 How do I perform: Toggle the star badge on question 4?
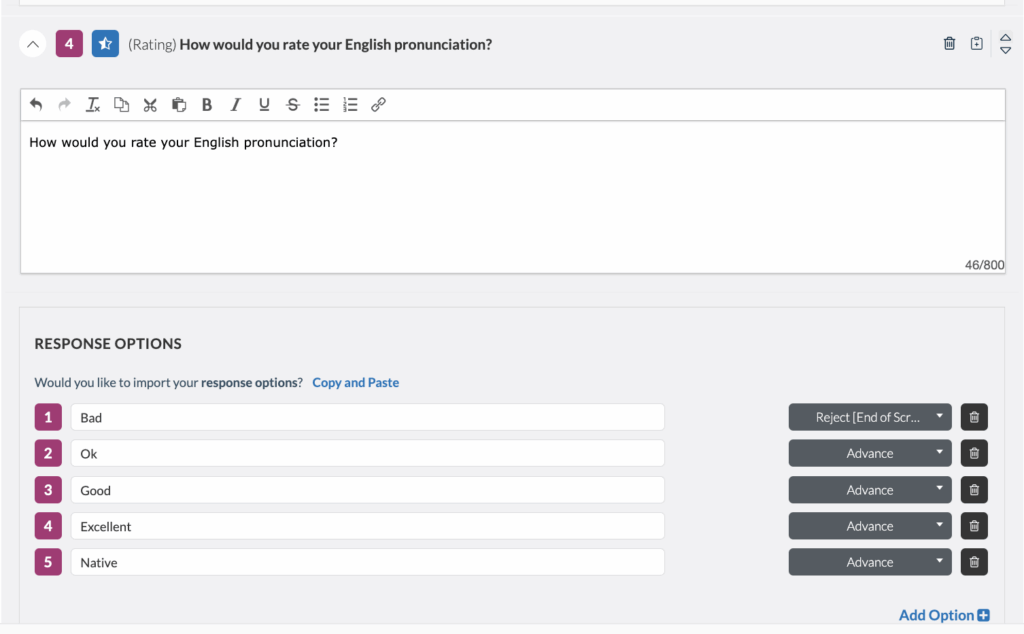pos(105,43)
